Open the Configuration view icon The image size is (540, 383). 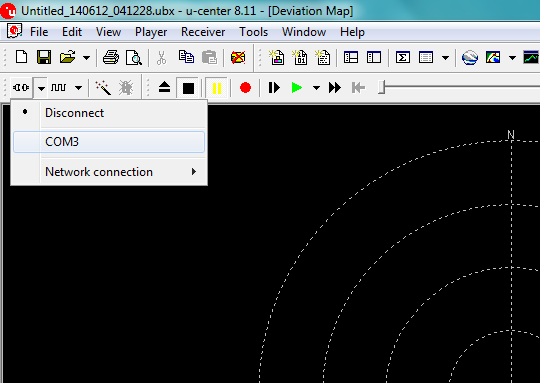click(x=374, y=57)
